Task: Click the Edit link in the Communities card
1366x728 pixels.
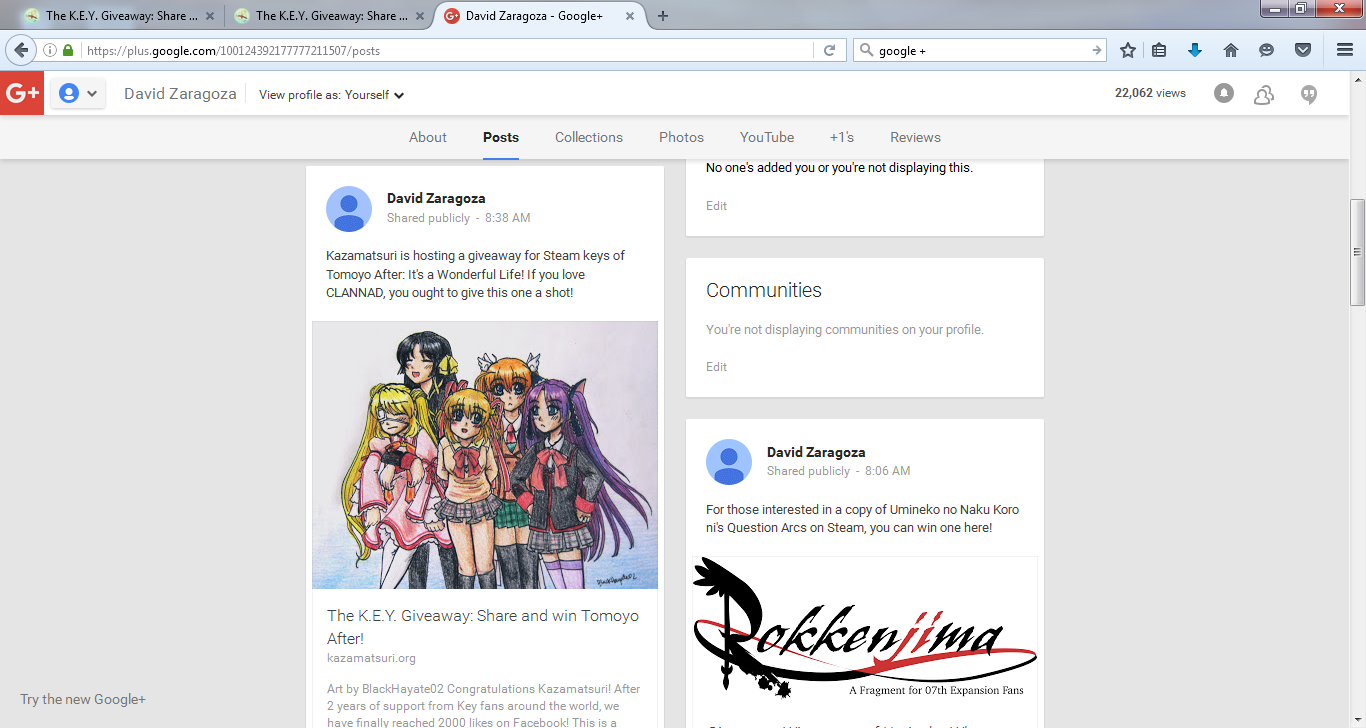Action: pyautogui.click(x=717, y=367)
